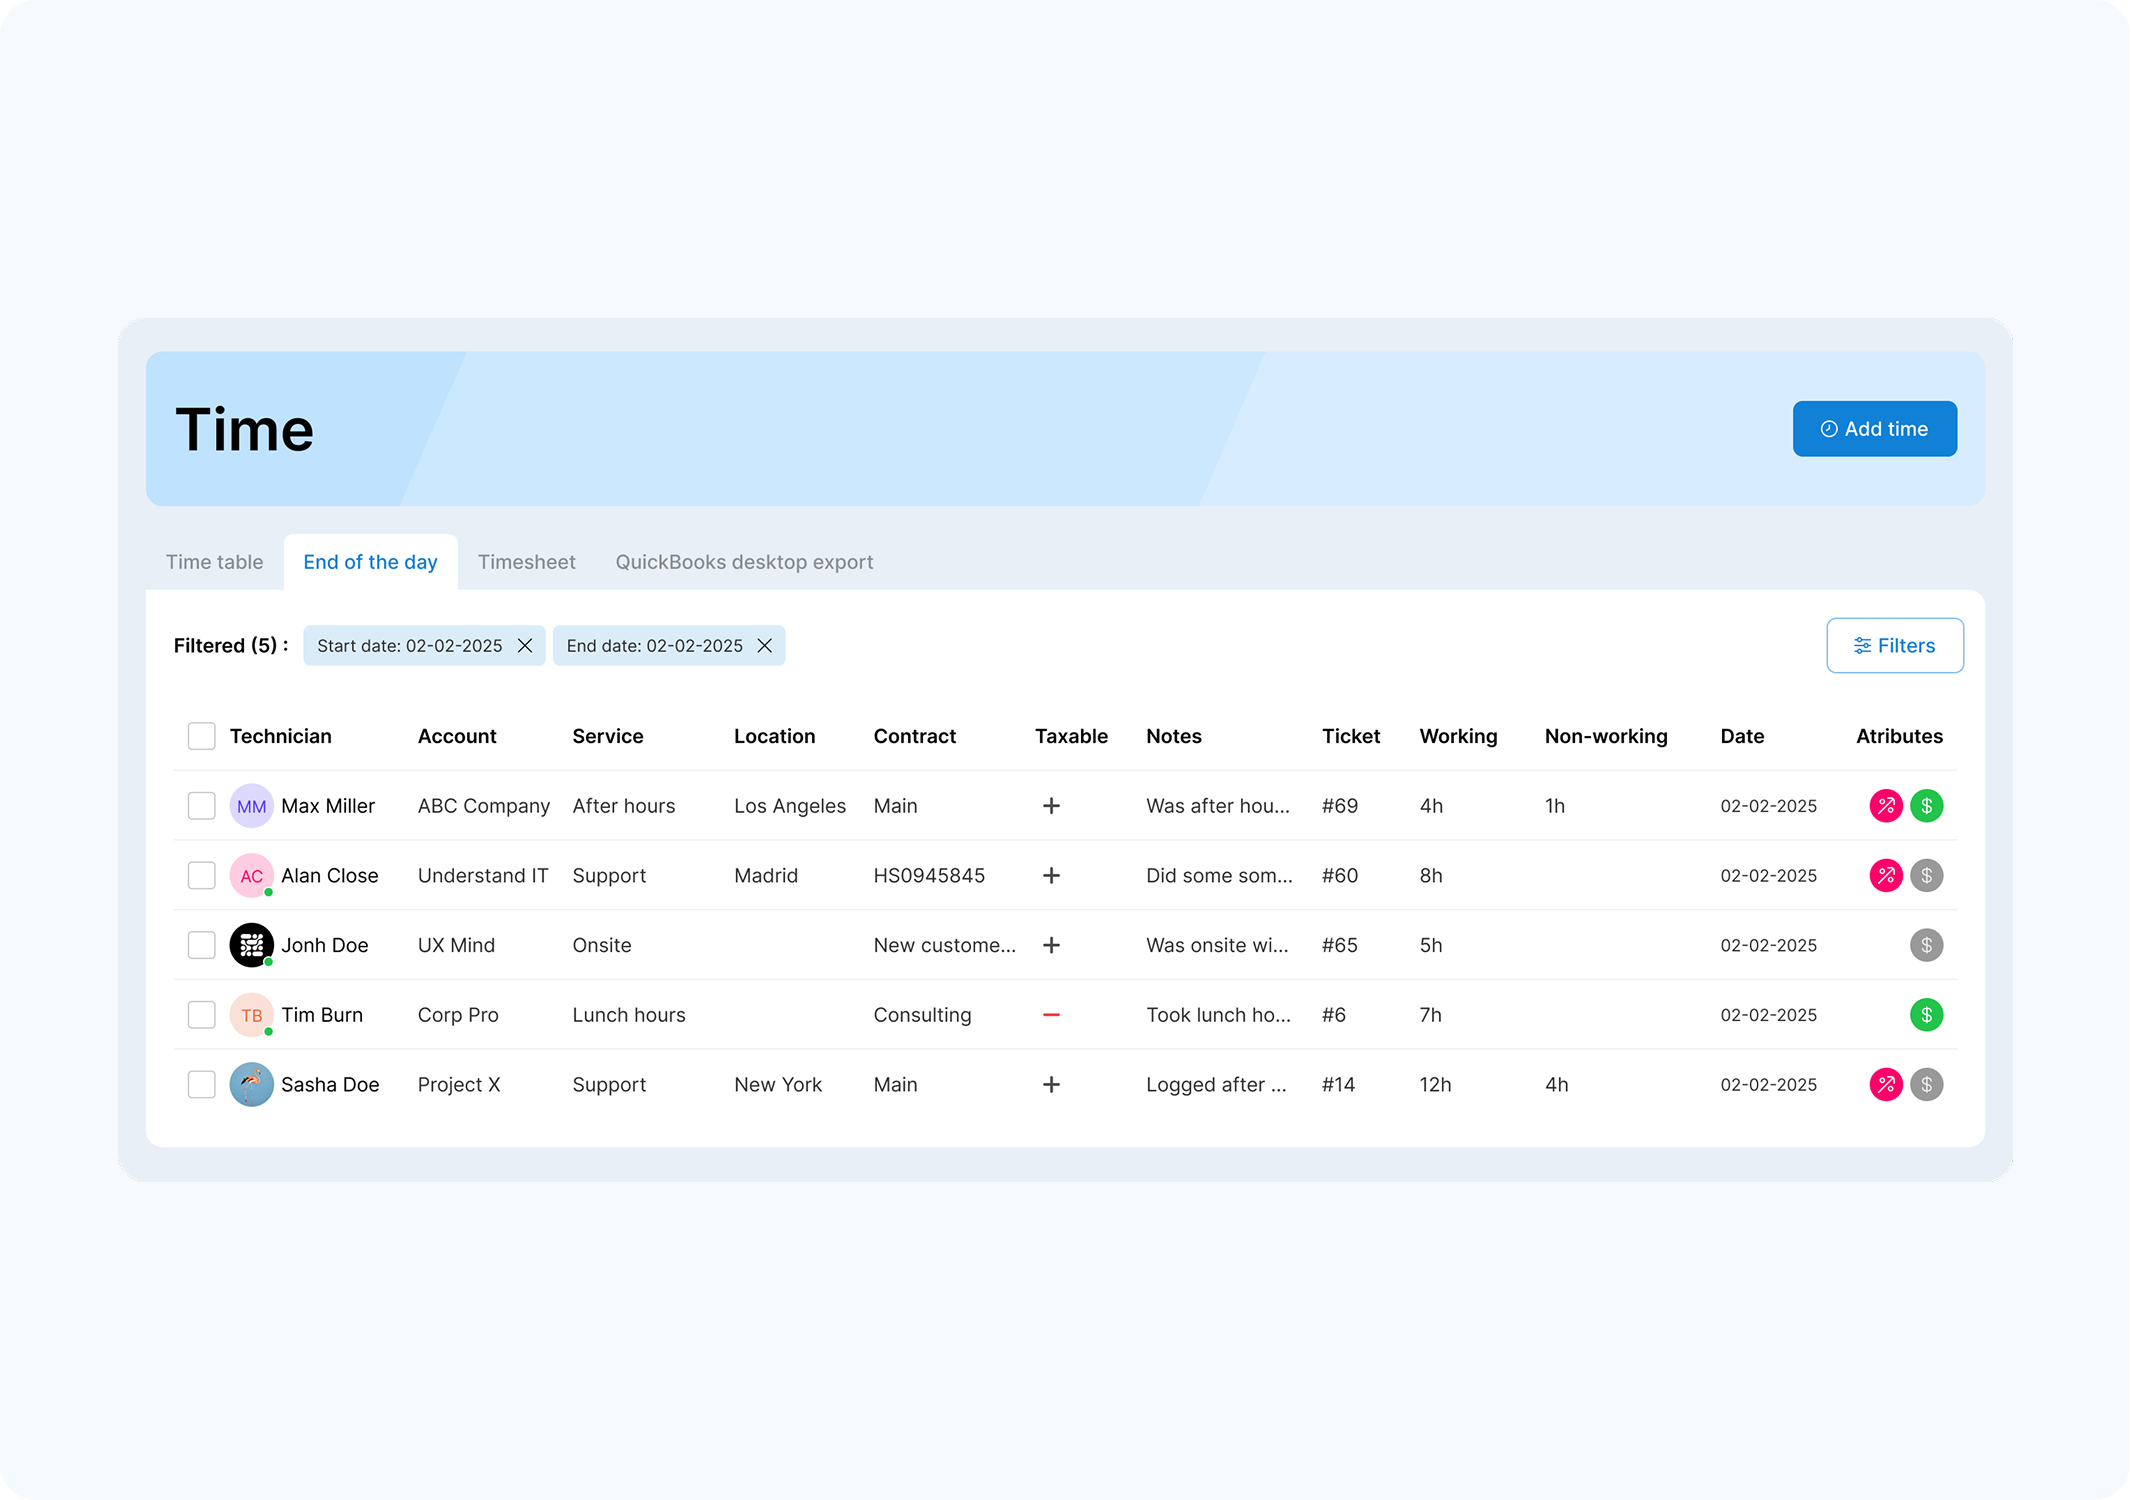Click red minus taxable icon for Tim Burn
The width and height of the screenshot is (2131, 1500).
pyautogui.click(x=1051, y=1015)
